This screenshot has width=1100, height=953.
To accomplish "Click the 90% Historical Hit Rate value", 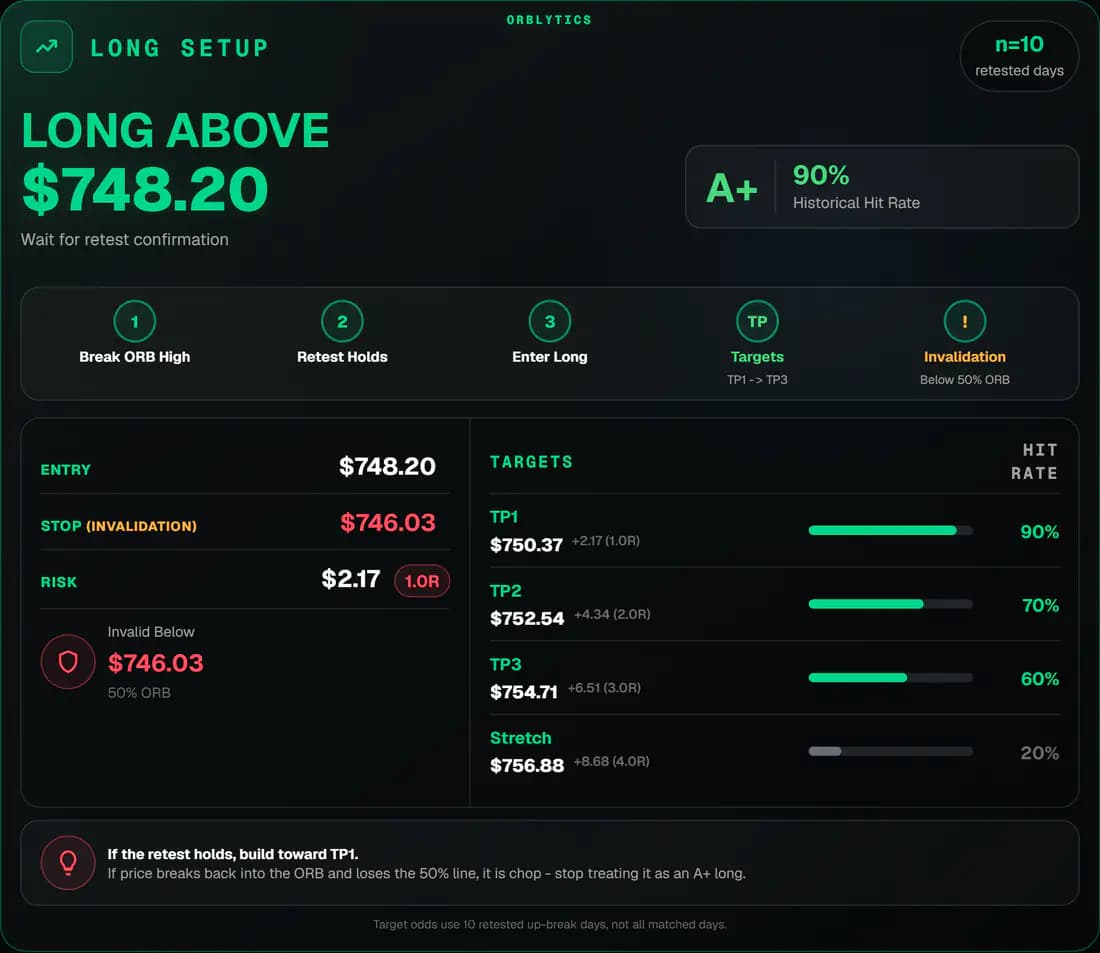I will [821, 175].
